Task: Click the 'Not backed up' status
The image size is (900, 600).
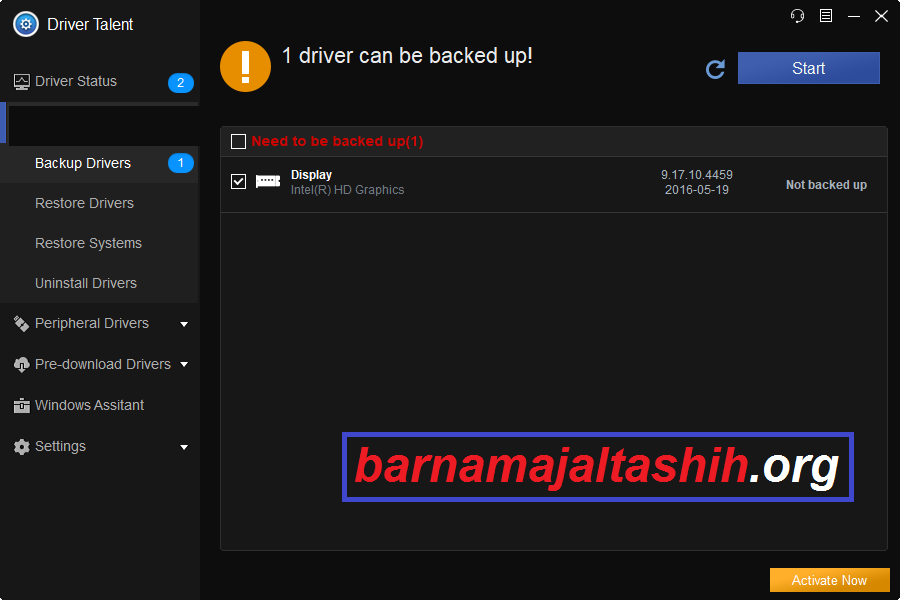Action: 827,185
